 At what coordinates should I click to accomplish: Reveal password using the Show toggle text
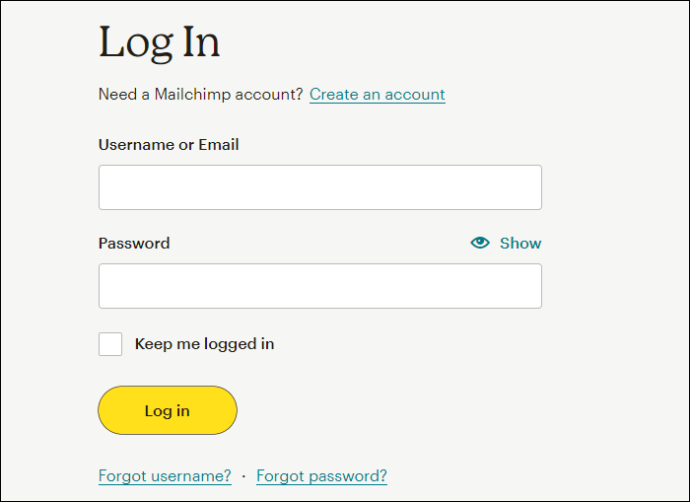click(520, 243)
